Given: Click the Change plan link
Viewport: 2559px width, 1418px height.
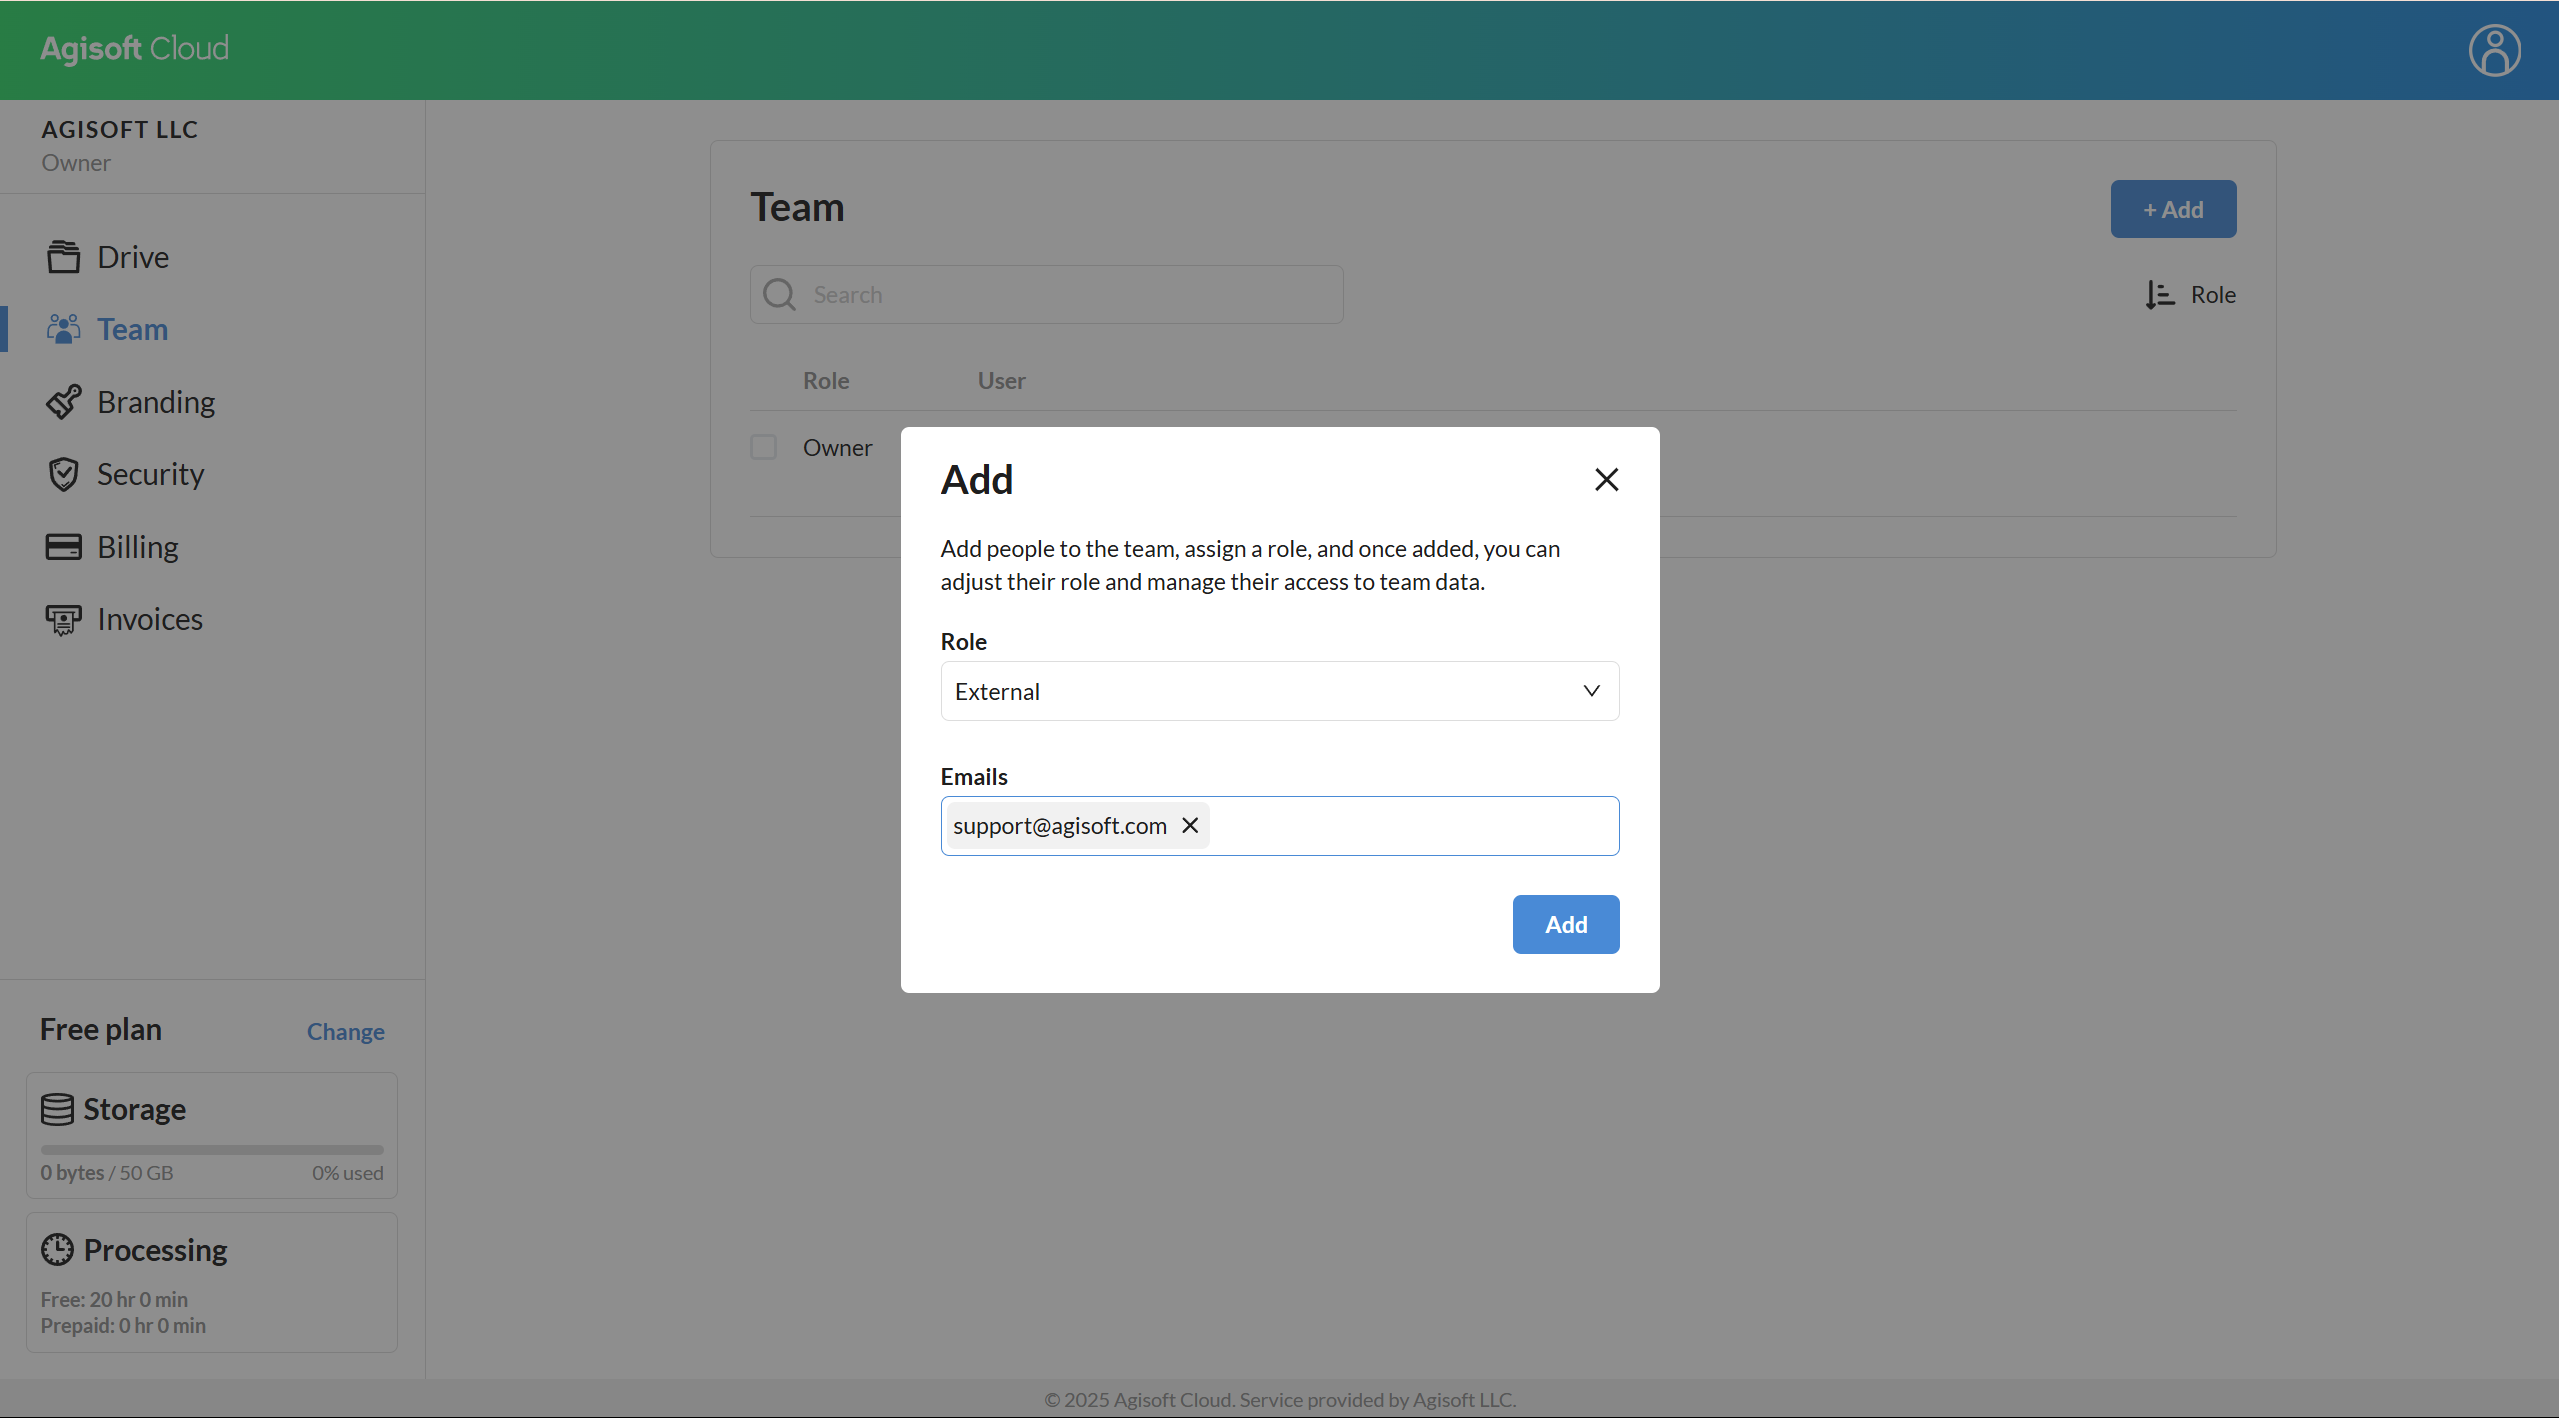Looking at the screenshot, I should (345, 1031).
